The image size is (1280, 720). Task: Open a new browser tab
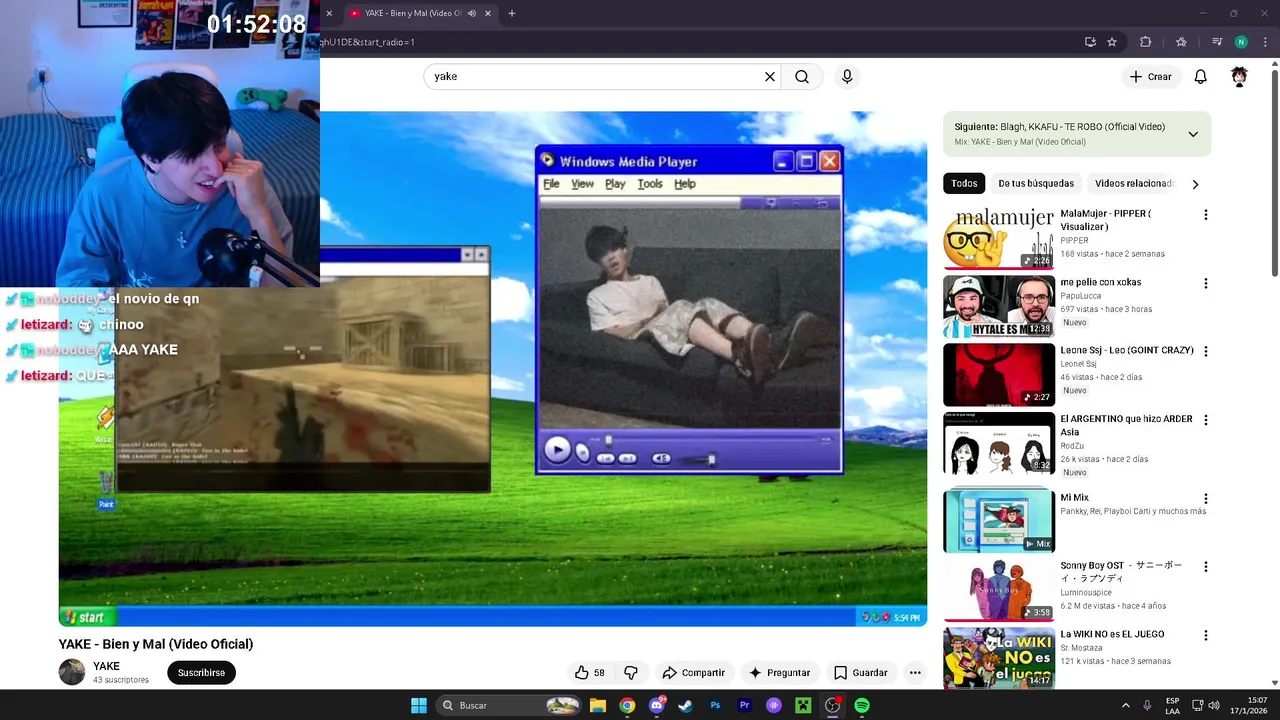click(512, 13)
